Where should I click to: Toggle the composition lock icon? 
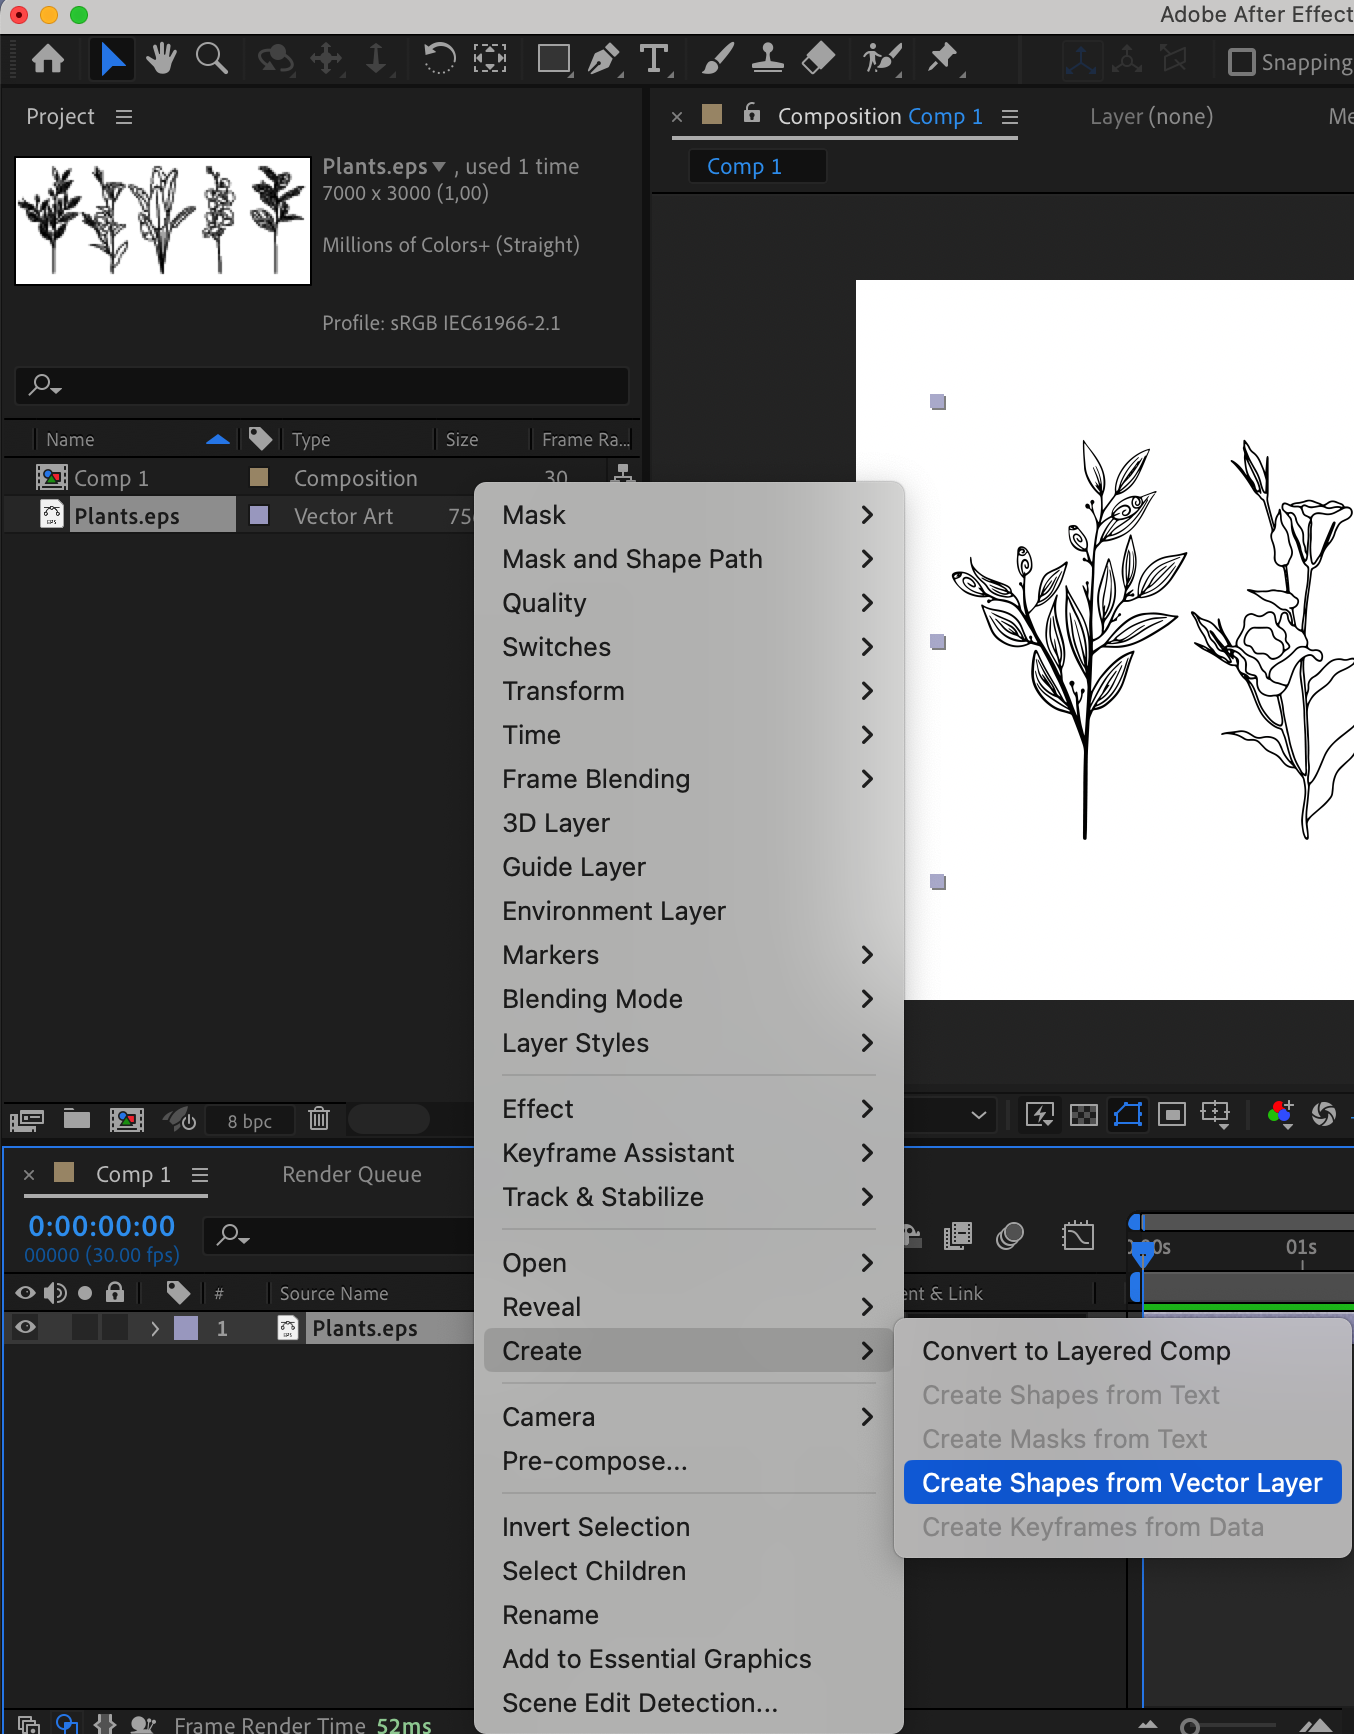tap(752, 114)
